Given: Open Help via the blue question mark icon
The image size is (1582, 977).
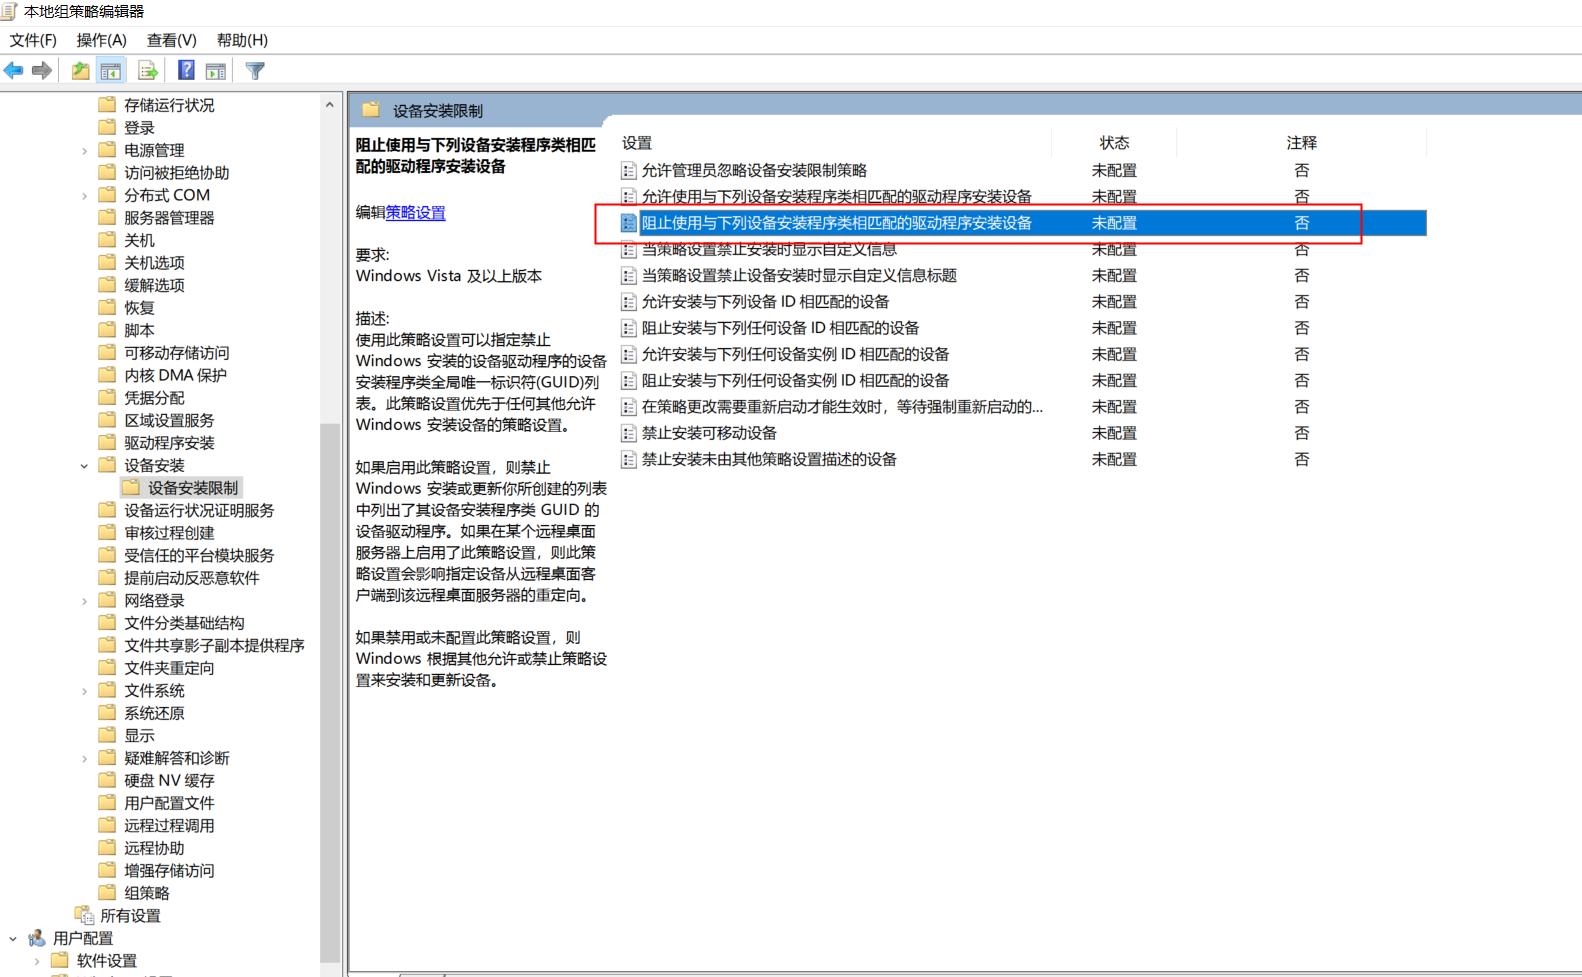Looking at the screenshot, I should coord(186,70).
